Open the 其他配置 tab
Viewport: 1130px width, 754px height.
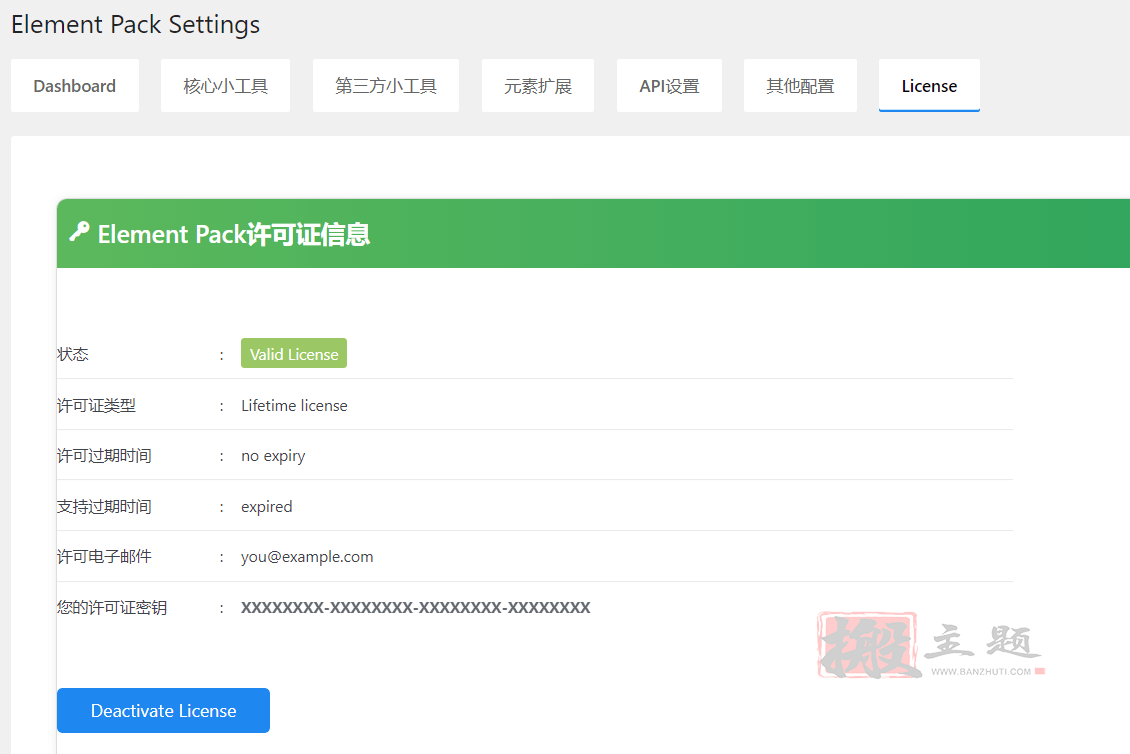[x=800, y=86]
